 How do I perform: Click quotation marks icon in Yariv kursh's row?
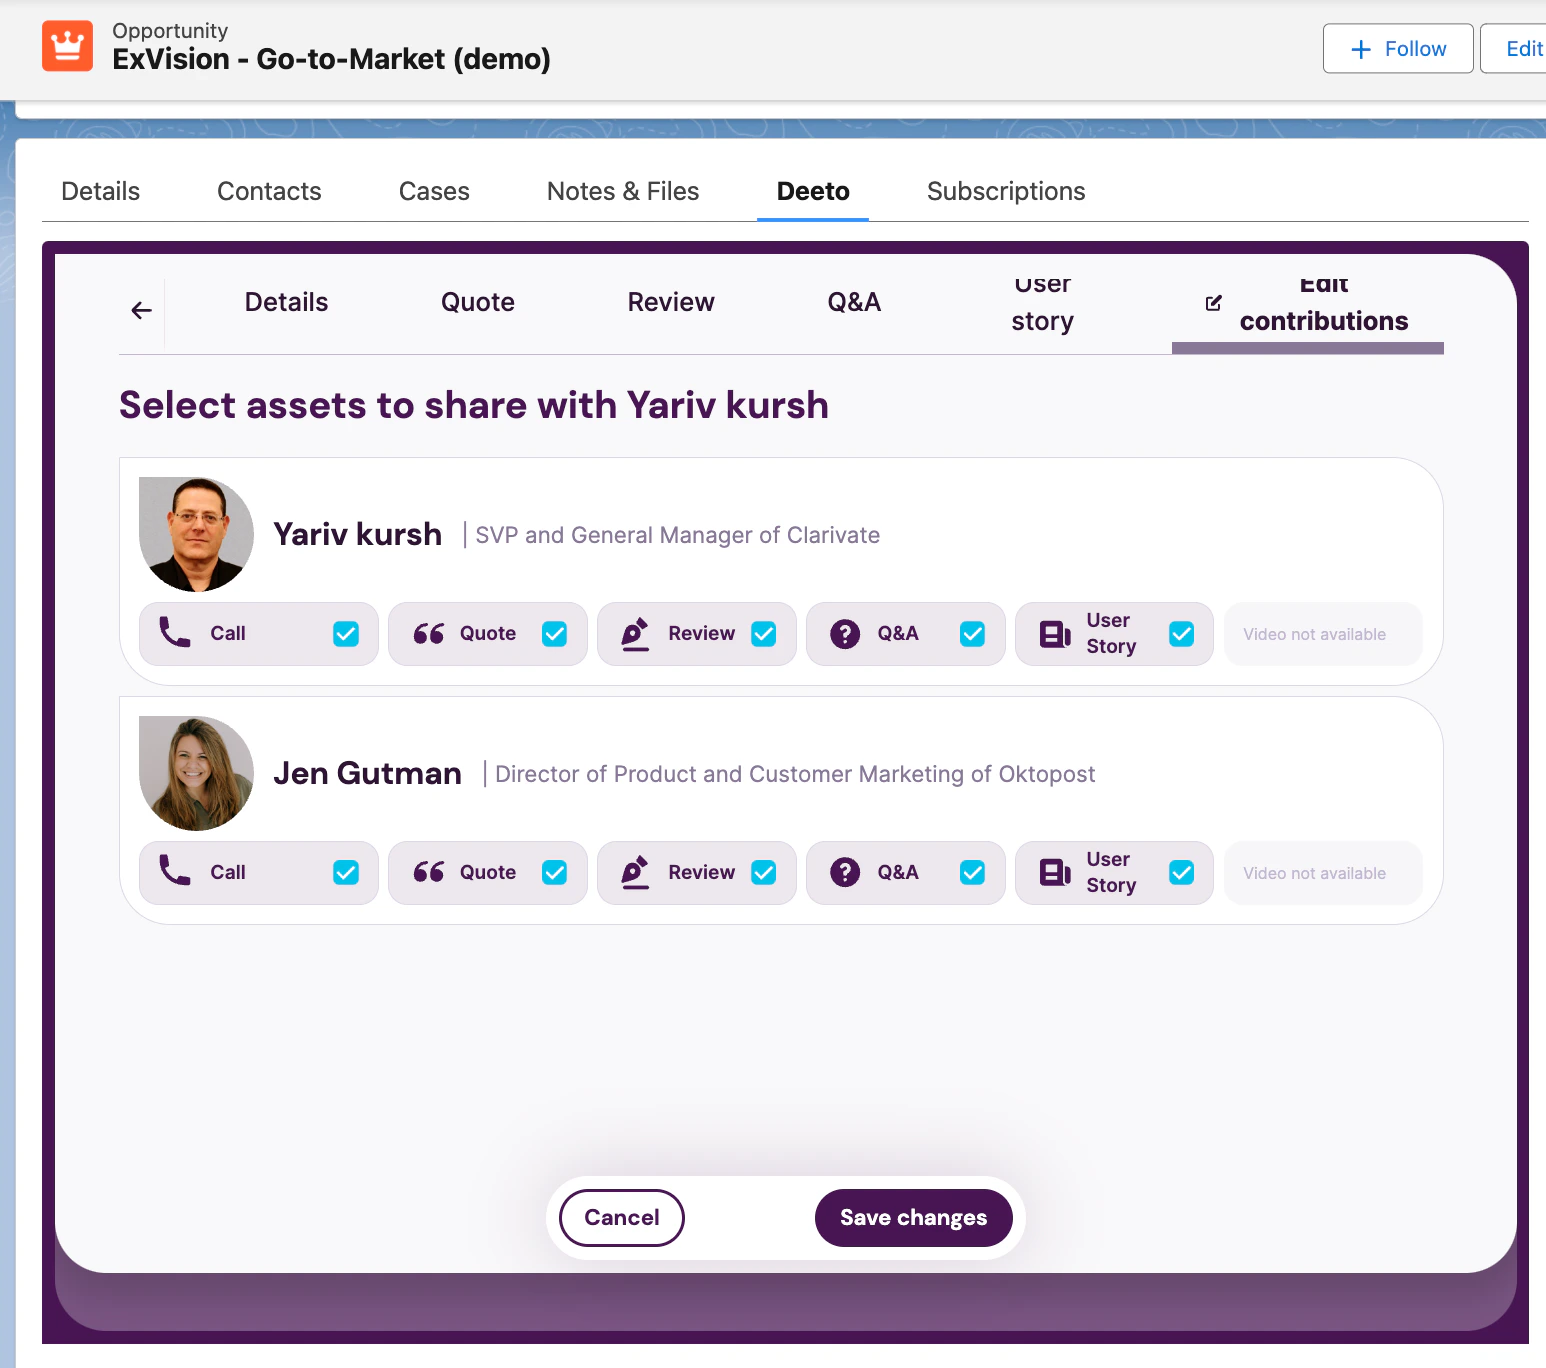click(429, 634)
